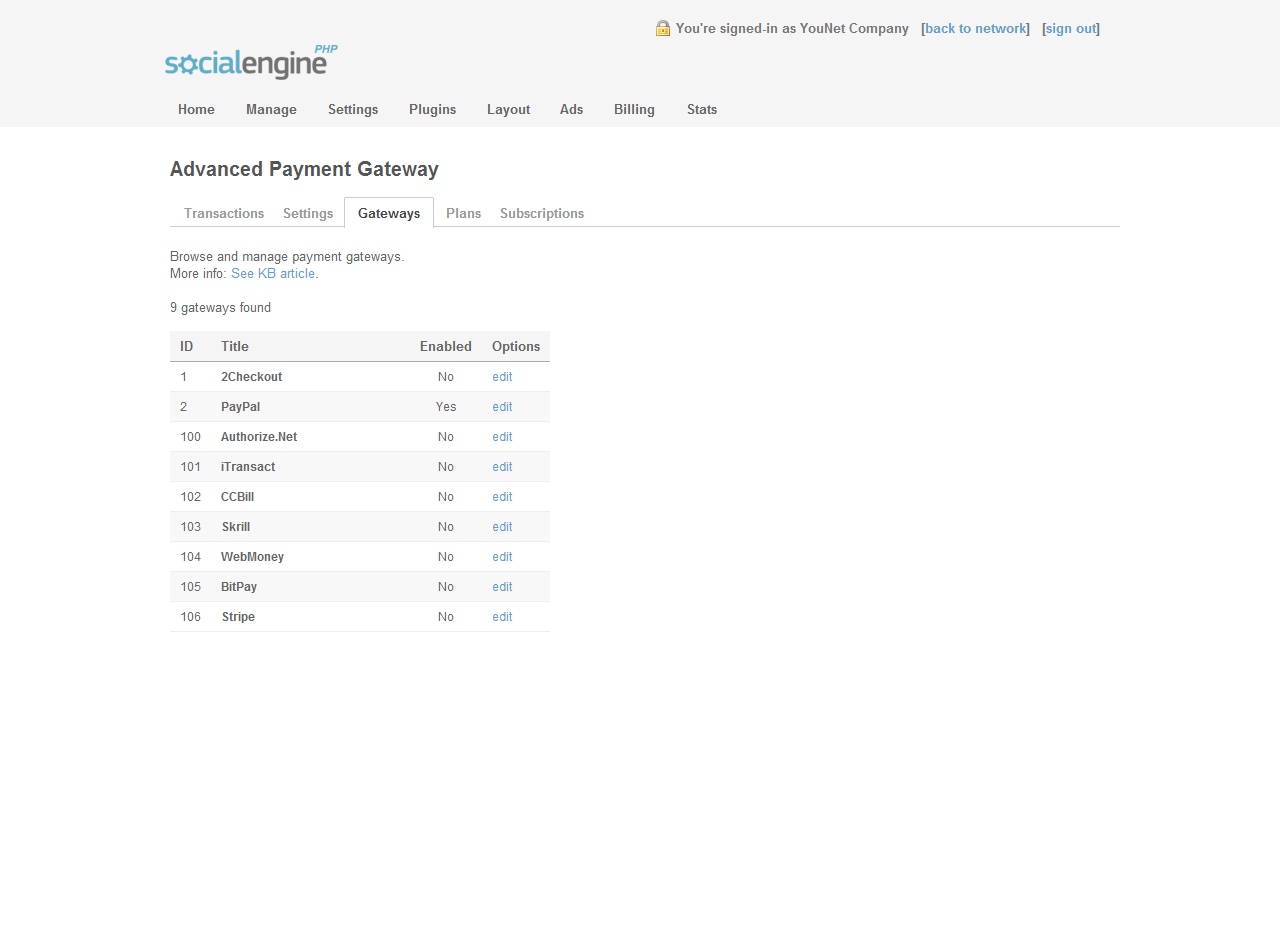
Task: Select the iTransact title cell
Action: point(248,467)
